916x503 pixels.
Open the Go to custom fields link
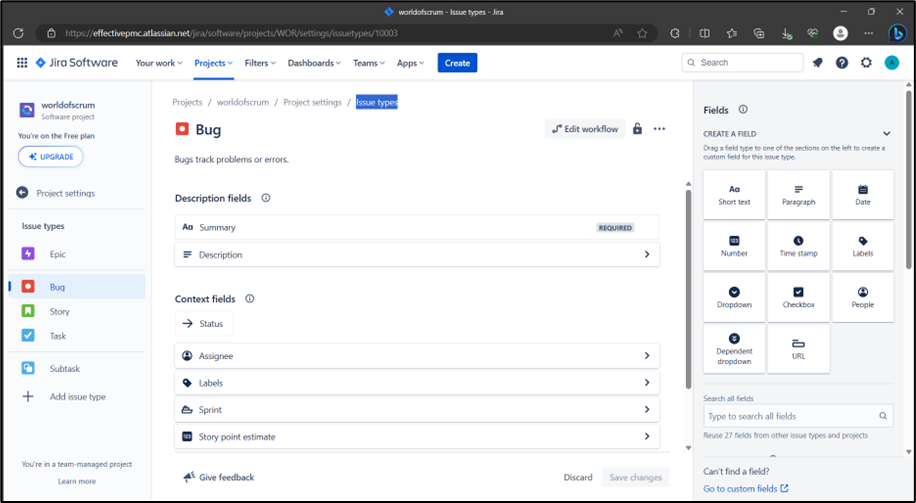(745, 488)
